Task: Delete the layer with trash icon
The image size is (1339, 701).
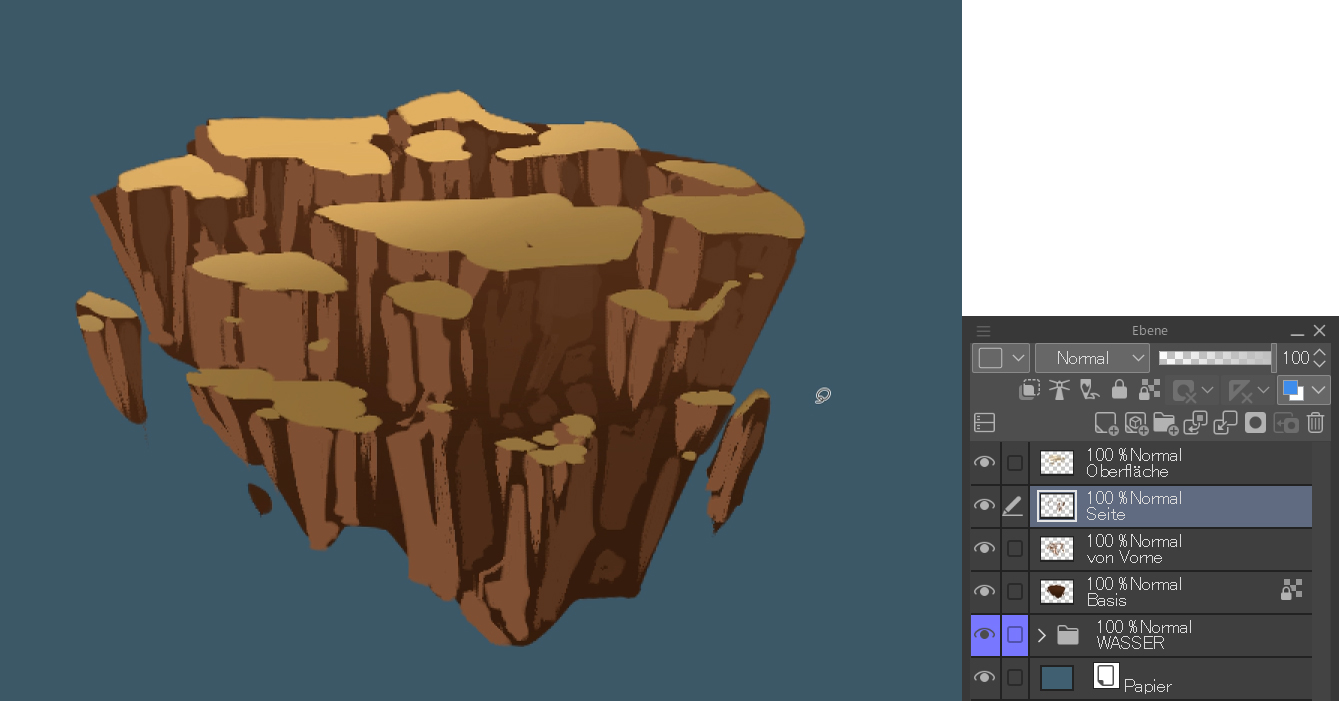Action: click(x=1316, y=423)
